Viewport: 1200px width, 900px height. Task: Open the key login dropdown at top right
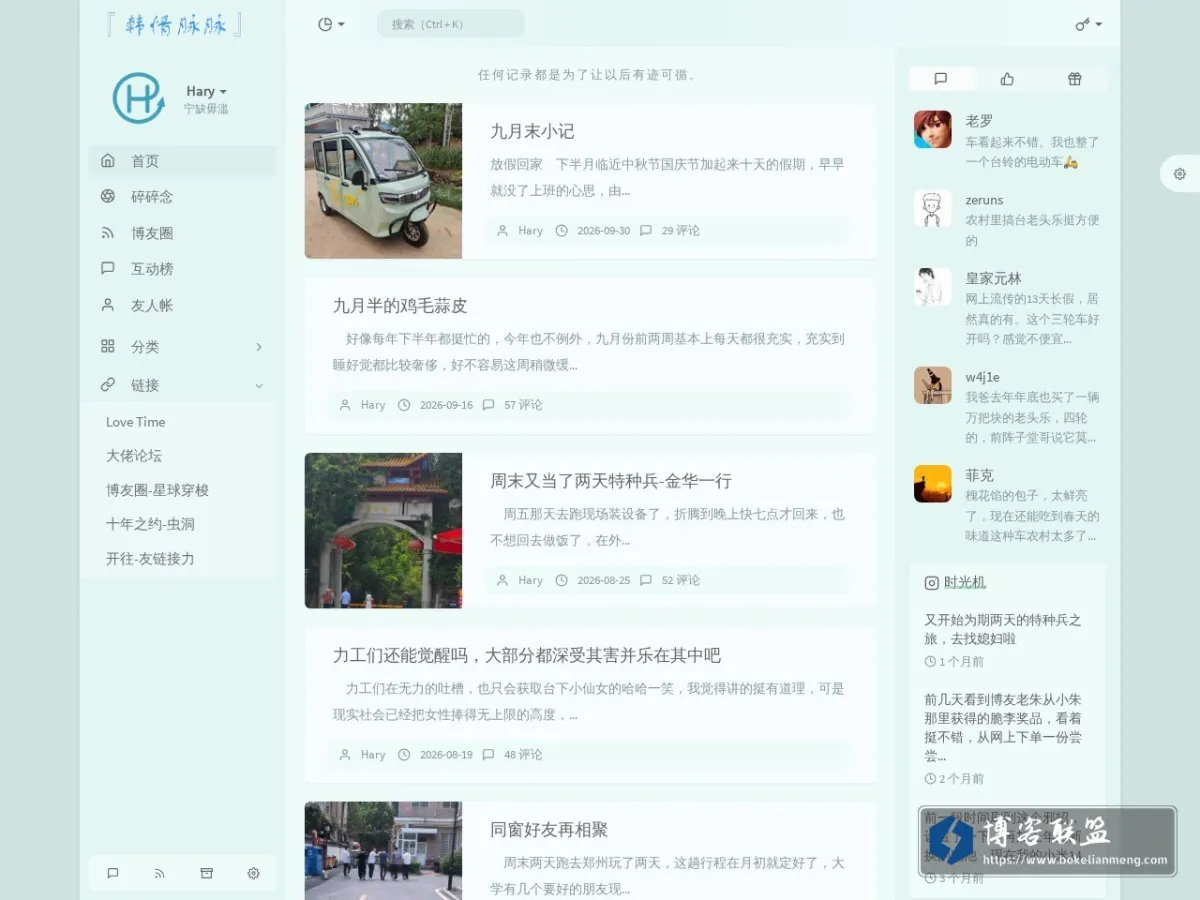1089,24
